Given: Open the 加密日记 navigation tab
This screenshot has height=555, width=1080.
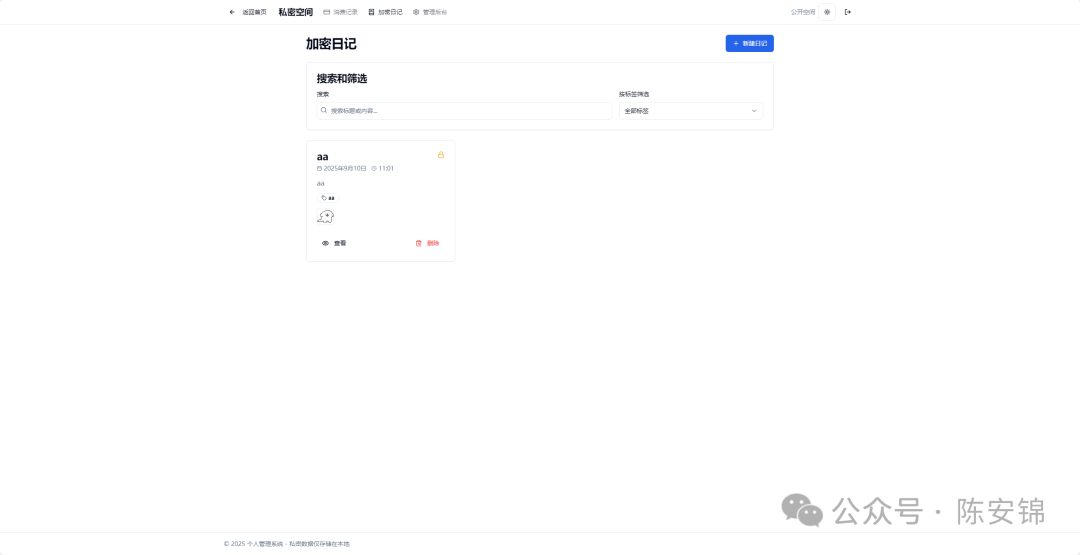Looking at the screenshot, I should 386,12.
